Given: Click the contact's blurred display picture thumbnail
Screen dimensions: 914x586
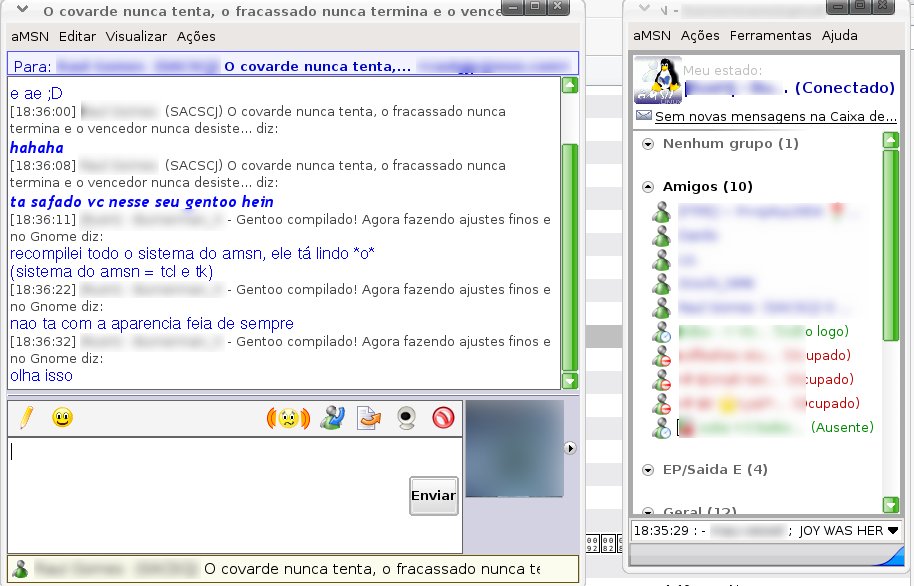Looking at the screenshot, I should pyautogui.click(x=515, y=448).
